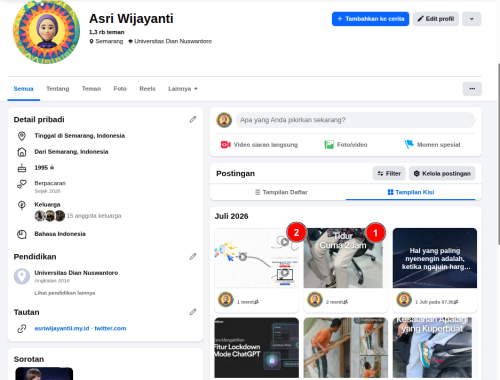Click location pin icon beside Tinggal di Semarang
The height and width of the screenshot is (380, 500).
click(22, 136)
